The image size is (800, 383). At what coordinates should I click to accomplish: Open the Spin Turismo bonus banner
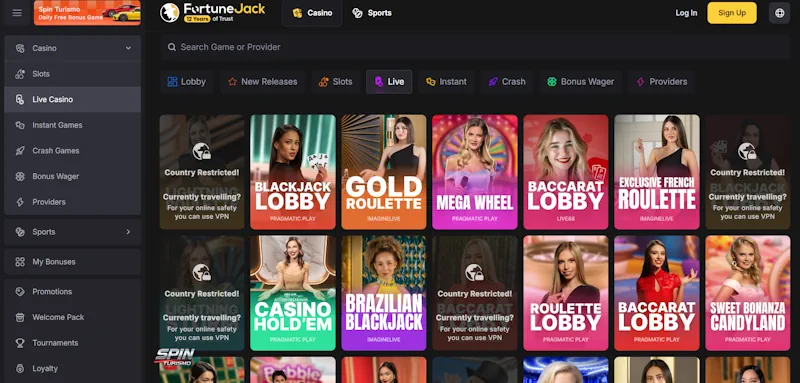pyautogui.click(x=87, y=13)
